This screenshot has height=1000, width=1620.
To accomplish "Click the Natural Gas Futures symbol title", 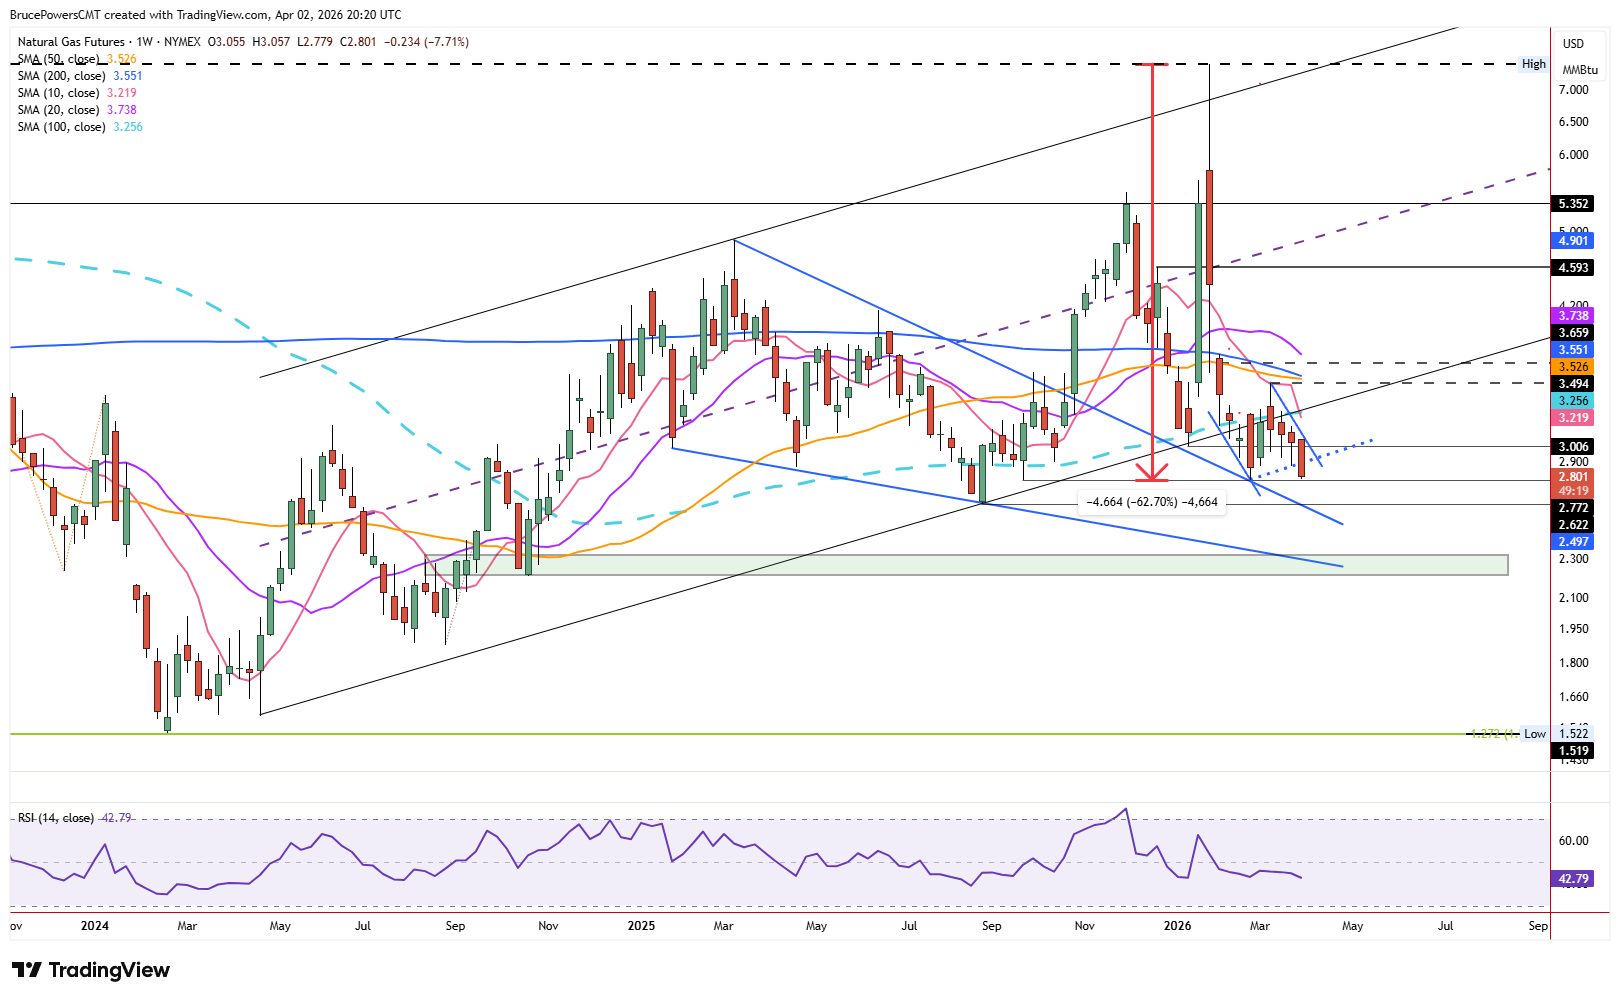I will click(71, 42).
